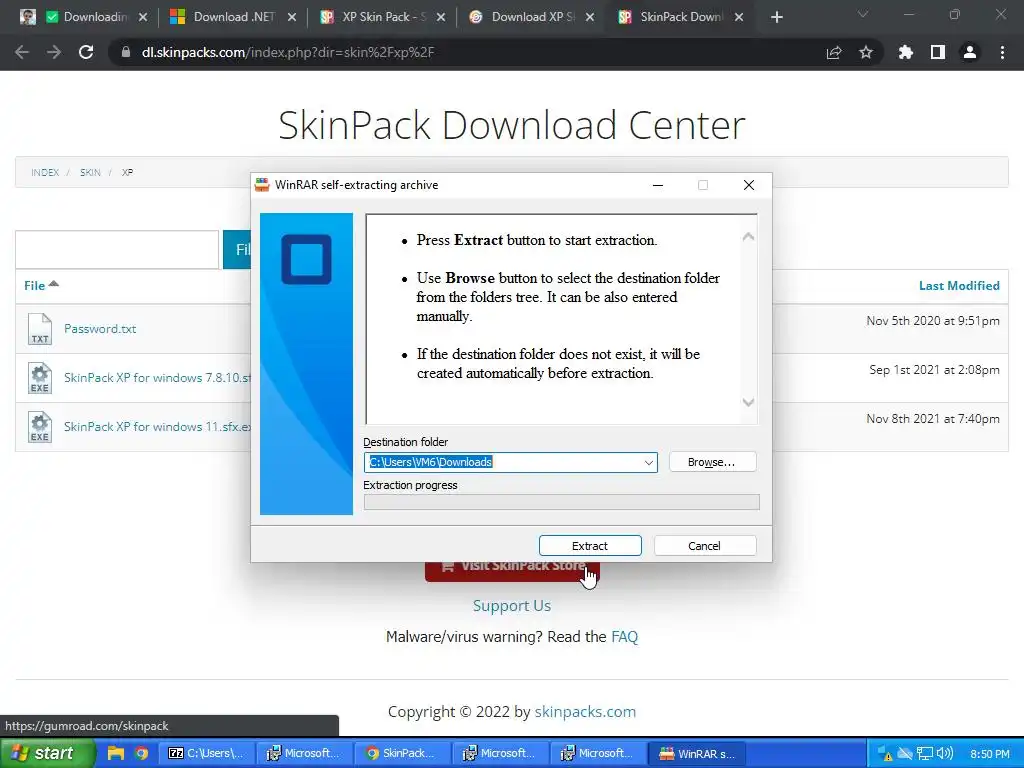The height and width of the screenshot is (768, 1024).
Task: Click the extraction progress bar
Action: pyautogui.click(x=562, y=502)
